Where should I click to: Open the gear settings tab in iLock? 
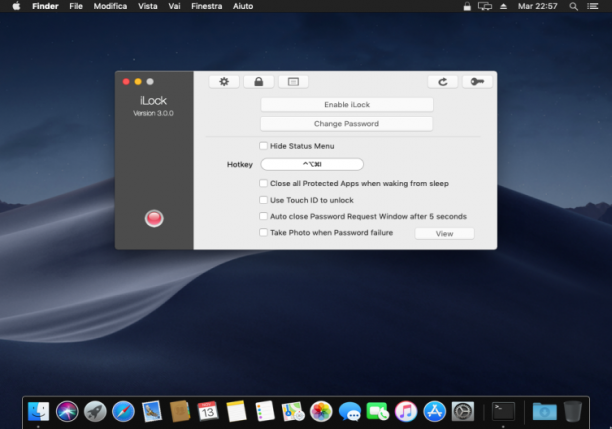click(224, 82)
